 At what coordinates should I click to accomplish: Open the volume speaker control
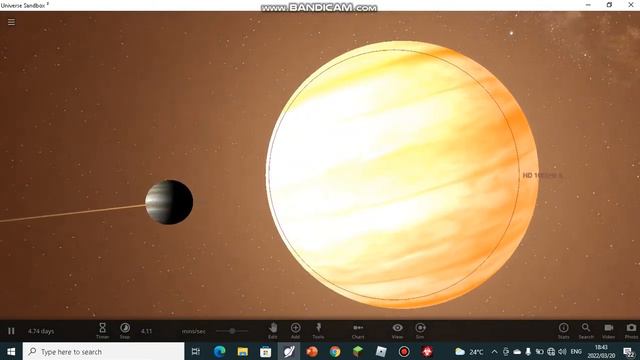pos(562,351)
